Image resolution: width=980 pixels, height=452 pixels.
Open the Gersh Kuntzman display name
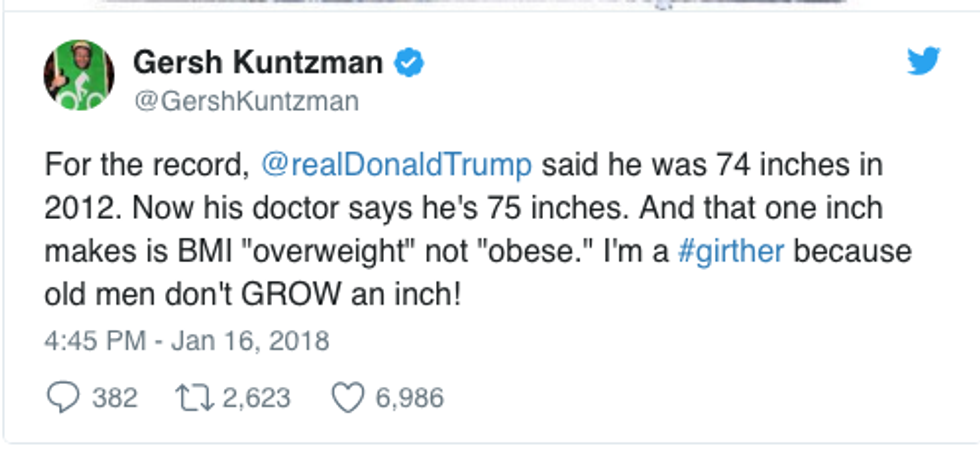click(258, 63)
